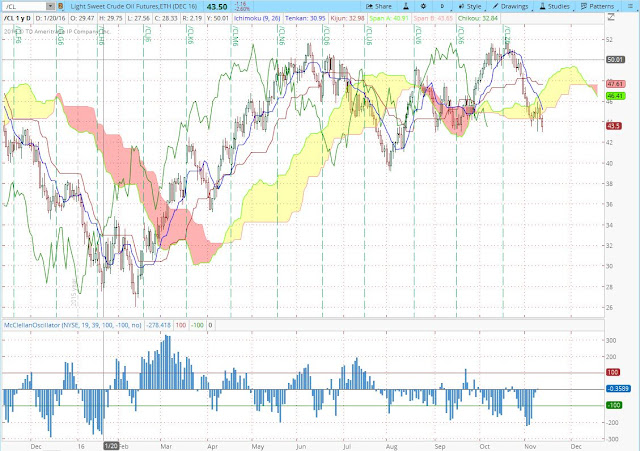This screenshot has height=451, width=640.
Task: Click the D: 1/20/16 date readout
Action: (51, 18)
